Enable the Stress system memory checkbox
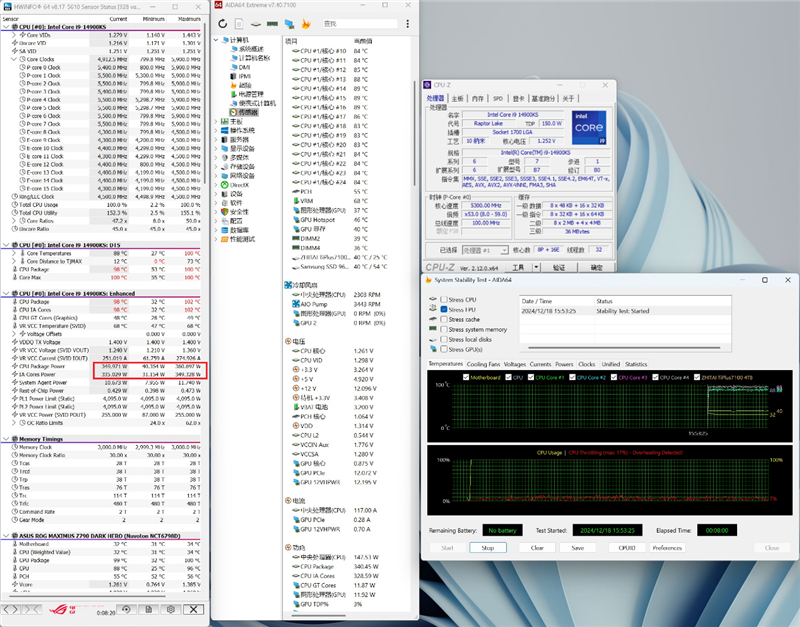800x627 pixels. click(444, 330)
